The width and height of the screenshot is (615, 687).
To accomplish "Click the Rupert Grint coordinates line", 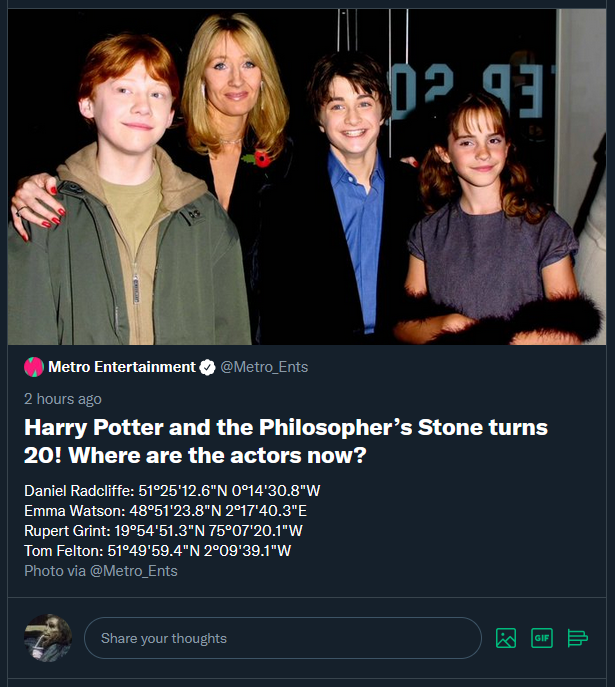I will [x=163, y=531].
